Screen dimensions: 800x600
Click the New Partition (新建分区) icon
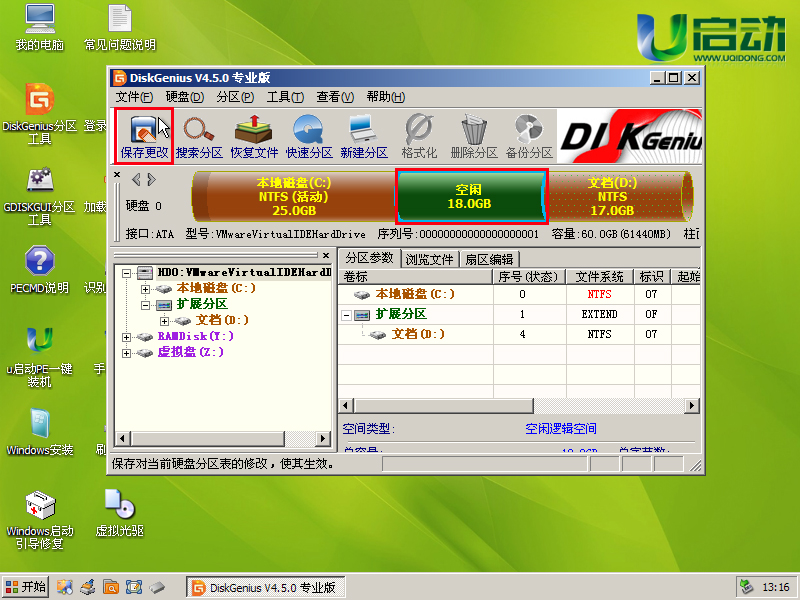363,136
